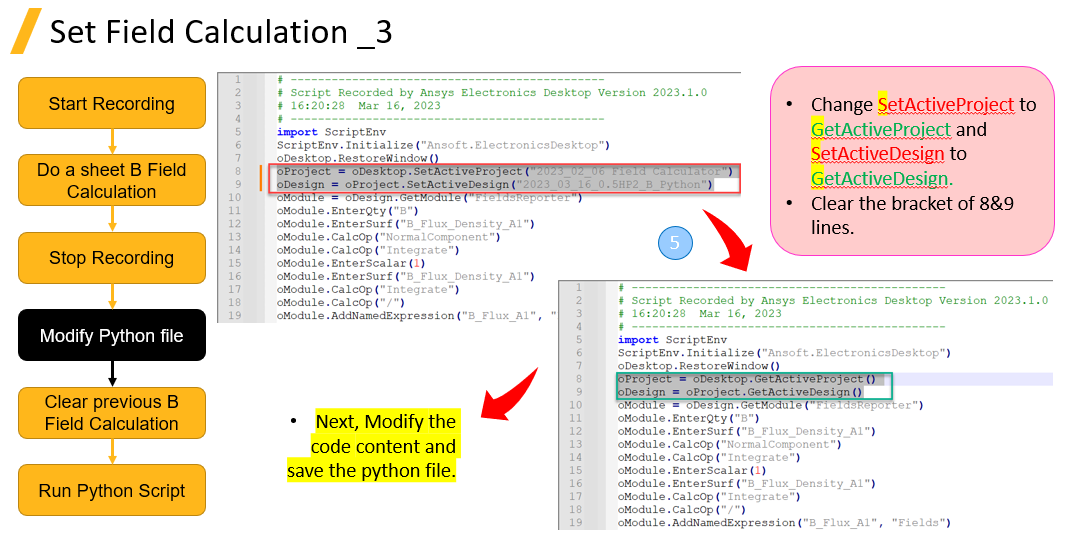Select the black Modify Python file step
This screenshot has height=543, width=1076.
[x=112, y=335]
